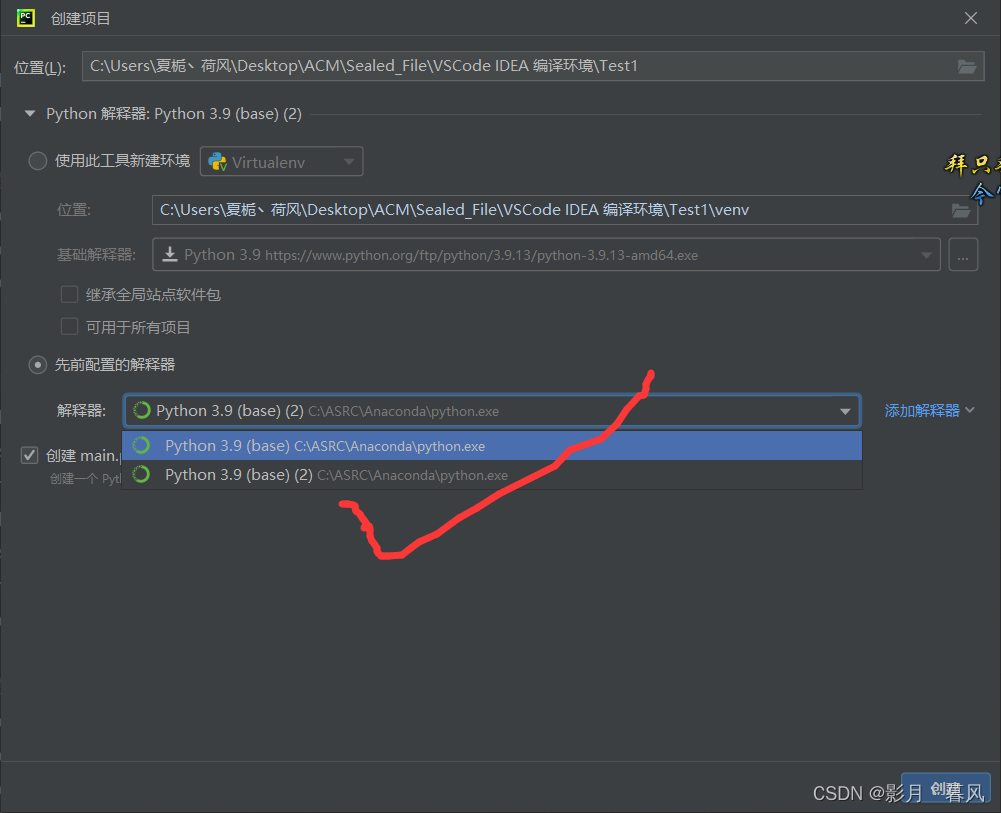Expand the 'Add interpreter' dropdown link

tap(930, 410)
